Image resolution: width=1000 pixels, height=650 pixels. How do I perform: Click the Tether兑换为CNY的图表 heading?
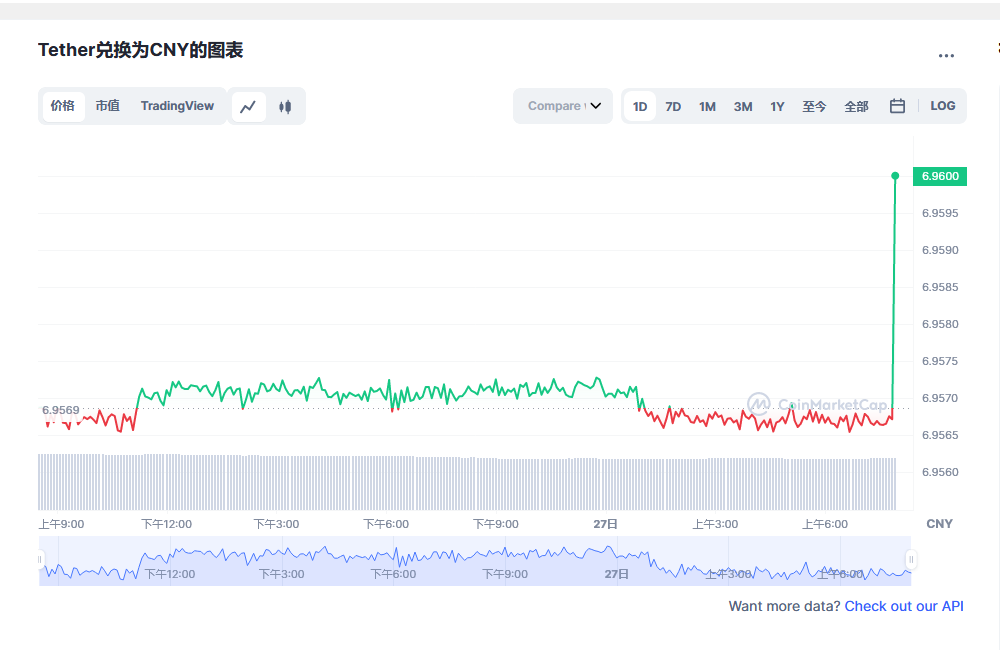pyautogui.click(x=140, y=50)
